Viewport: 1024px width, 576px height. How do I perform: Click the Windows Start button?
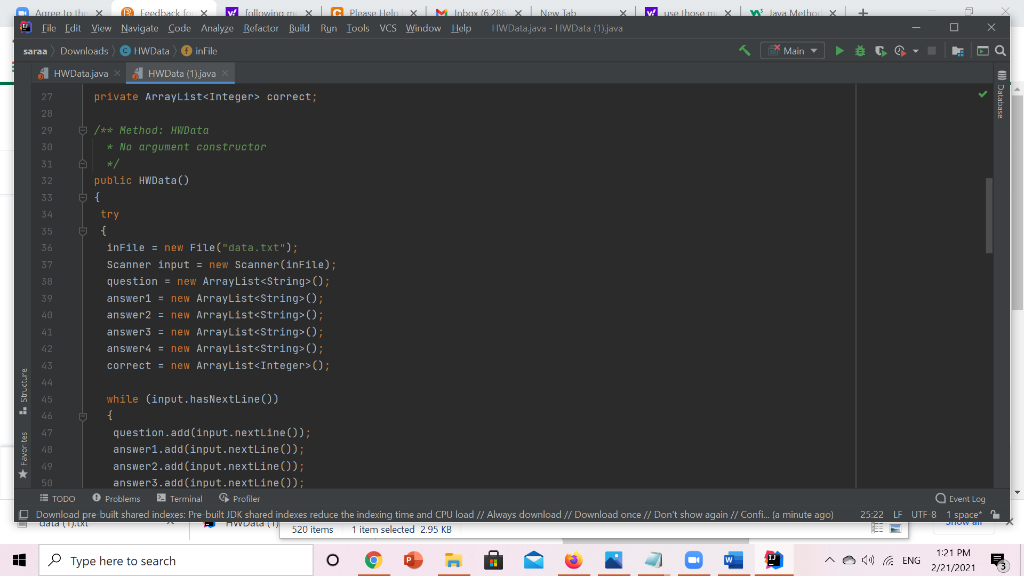tap(19, 560)
